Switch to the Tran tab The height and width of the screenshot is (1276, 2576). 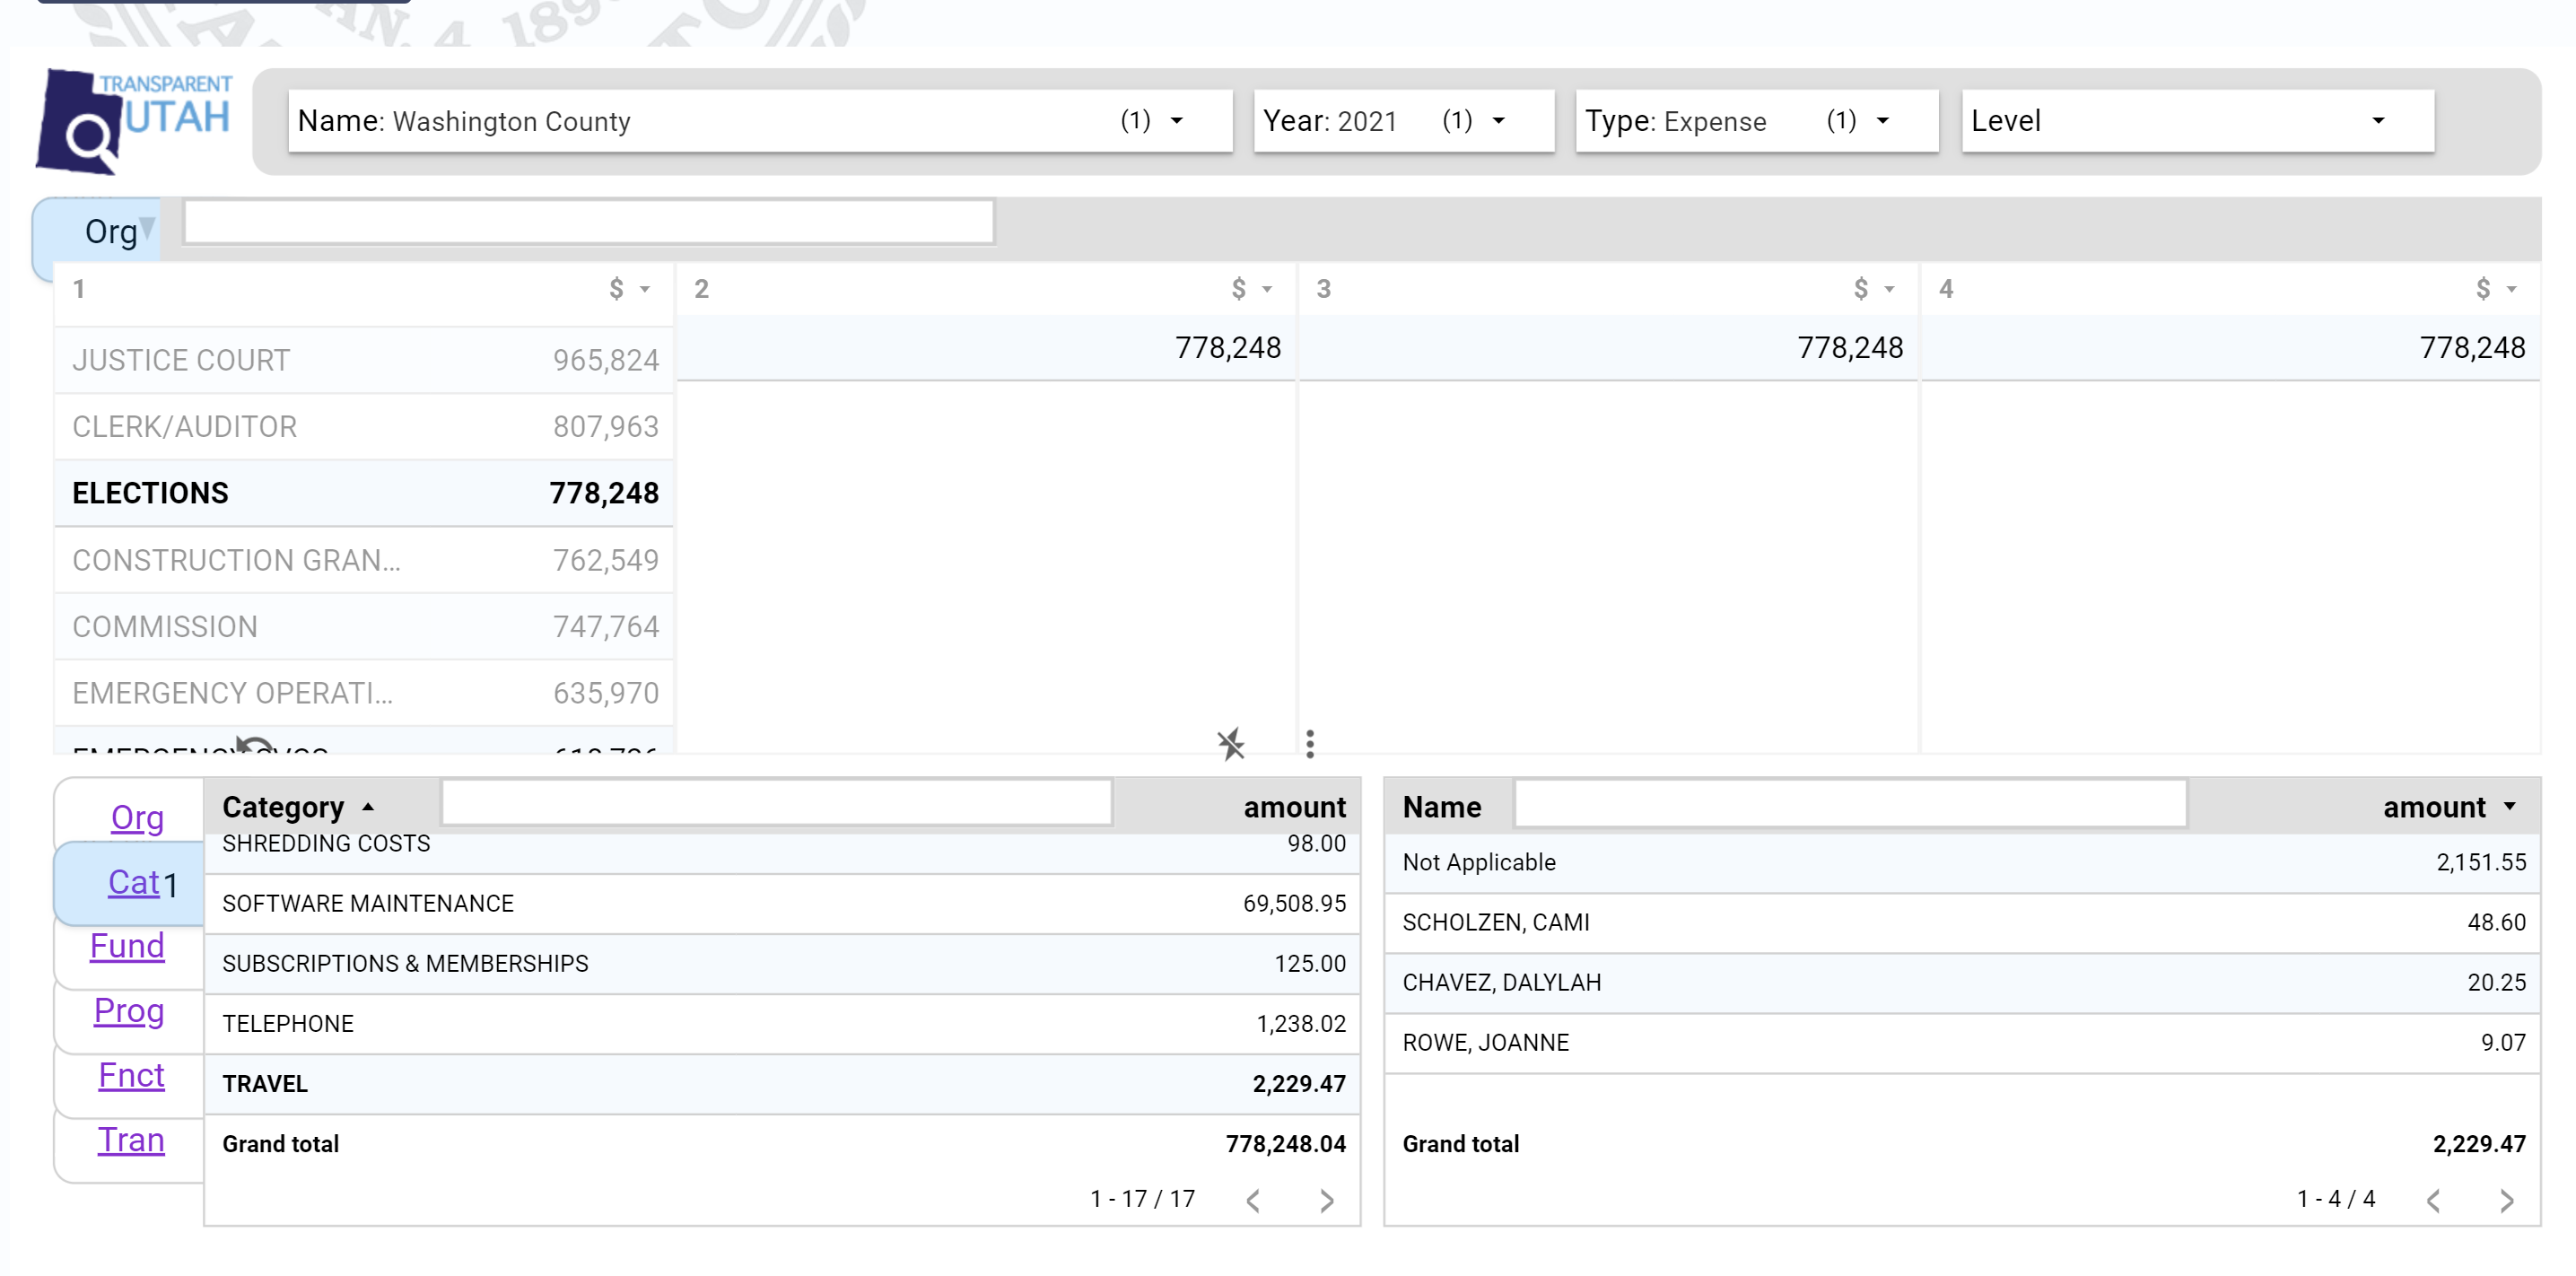(130, 1140)
